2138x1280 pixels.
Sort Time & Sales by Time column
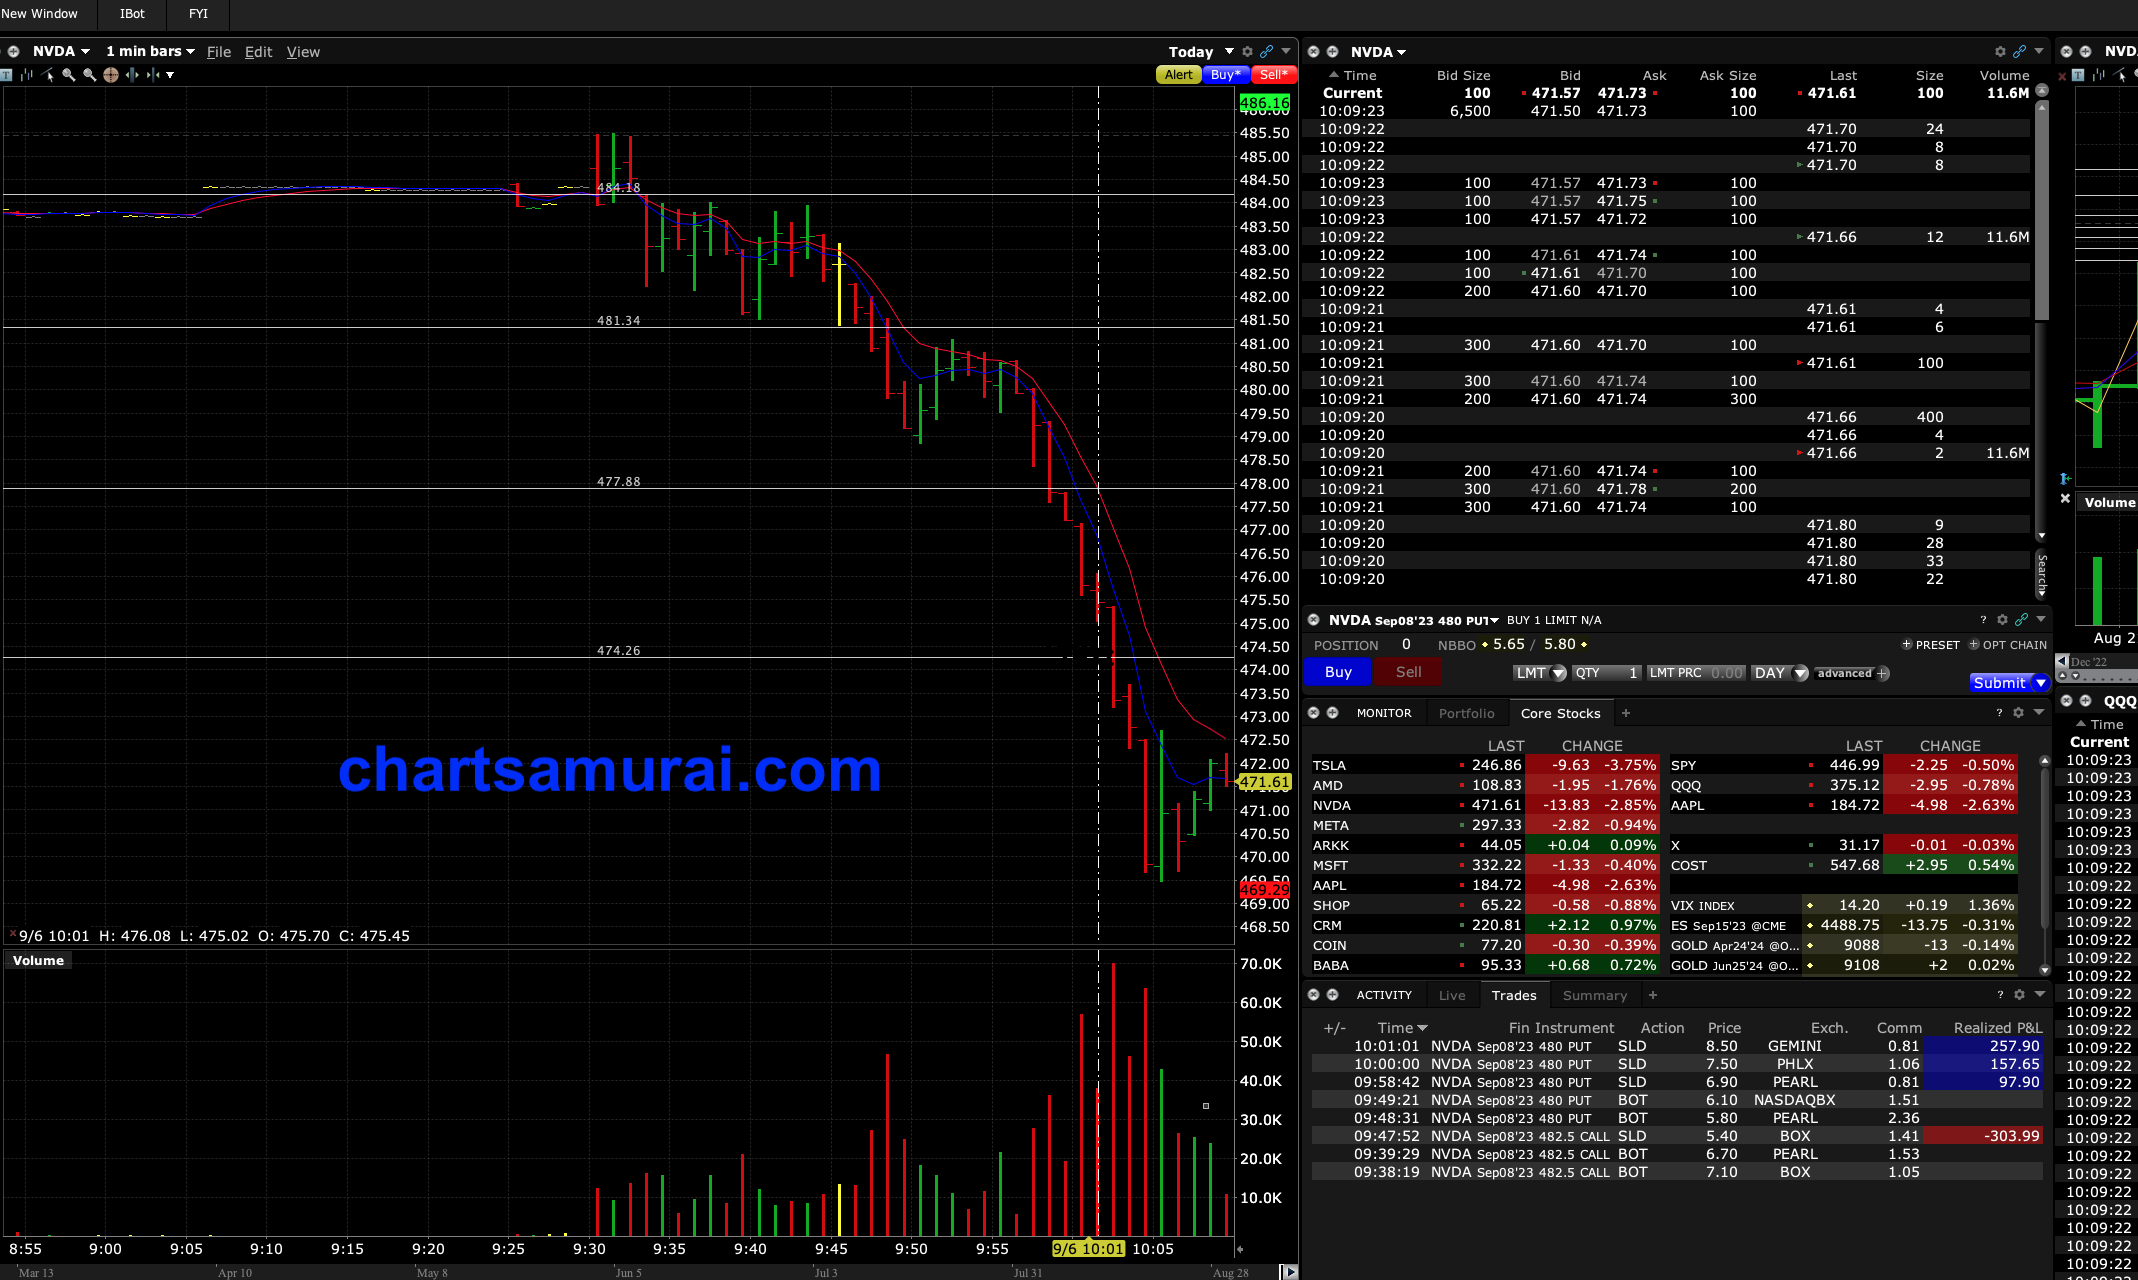click(1352, 76)
